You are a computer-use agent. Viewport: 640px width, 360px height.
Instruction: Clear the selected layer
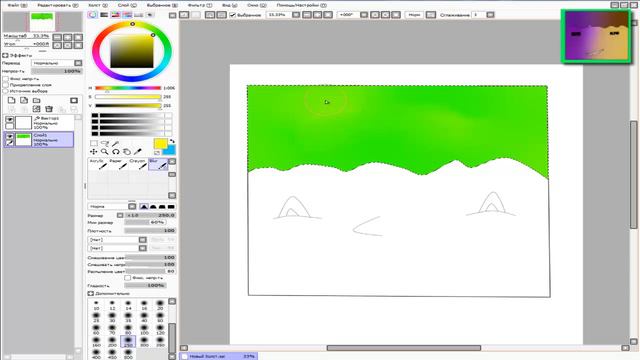tap(37, 109)
